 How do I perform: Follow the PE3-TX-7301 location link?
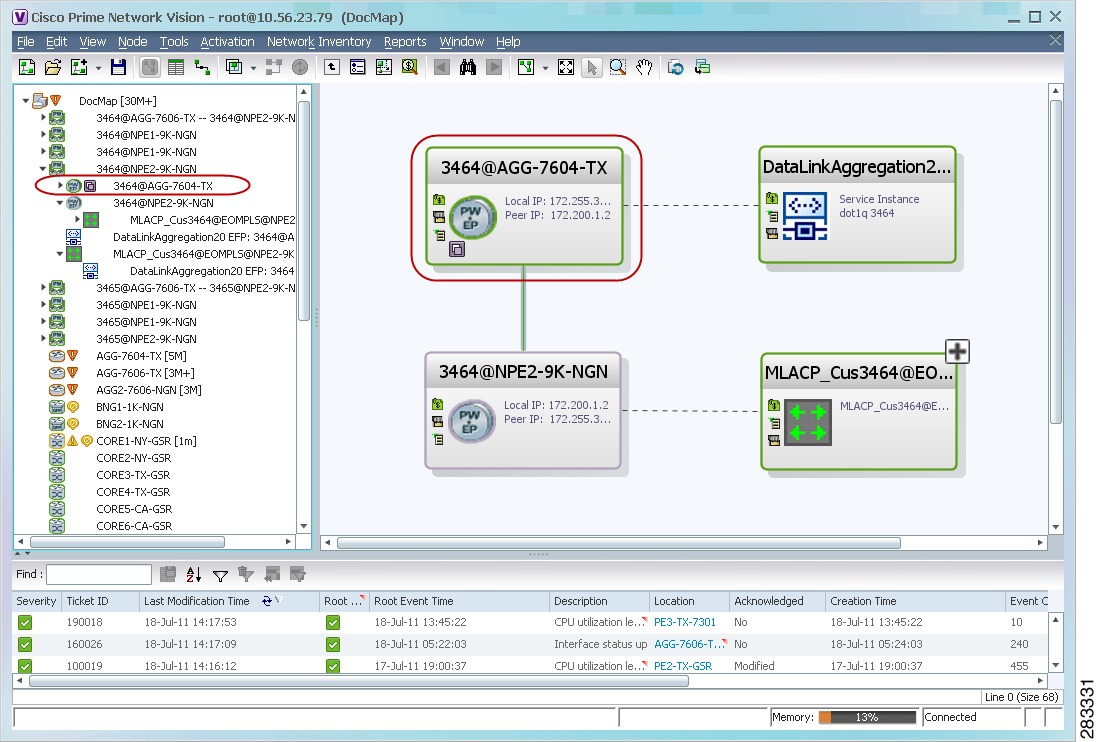point(685,622)
